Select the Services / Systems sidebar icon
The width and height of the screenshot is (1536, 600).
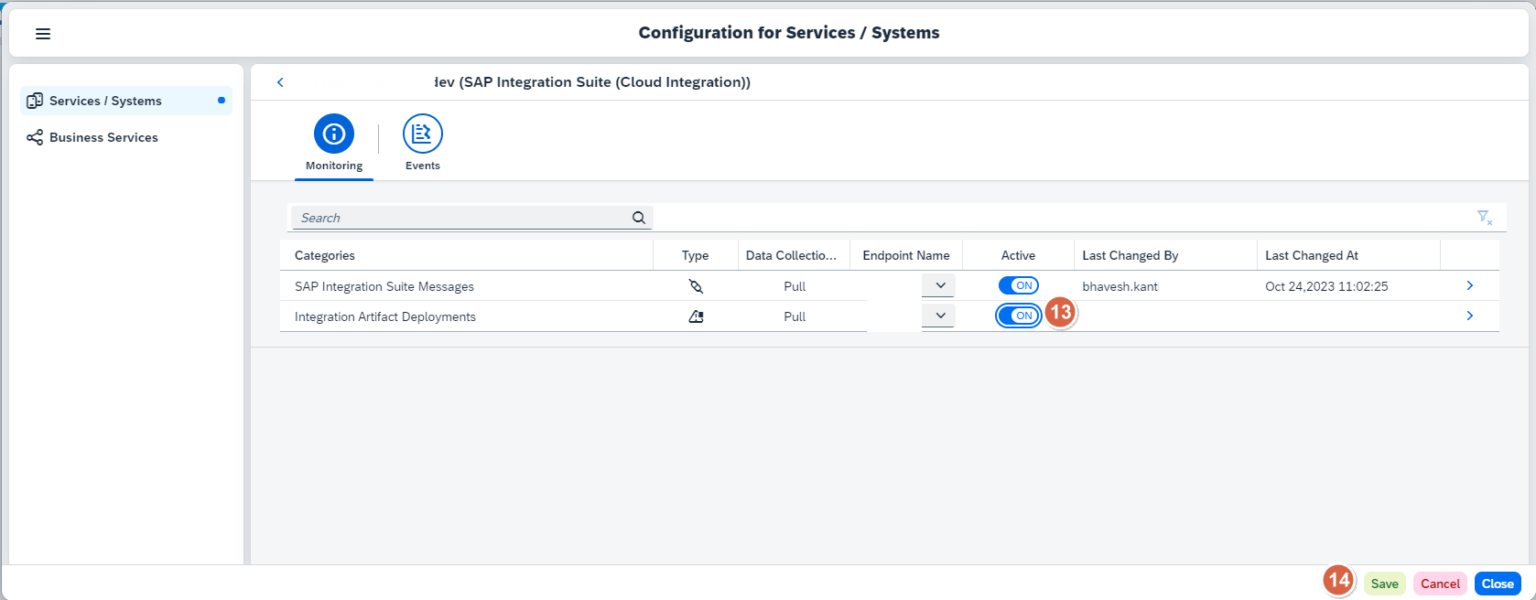pyautogui.click(x=34, y=100)
